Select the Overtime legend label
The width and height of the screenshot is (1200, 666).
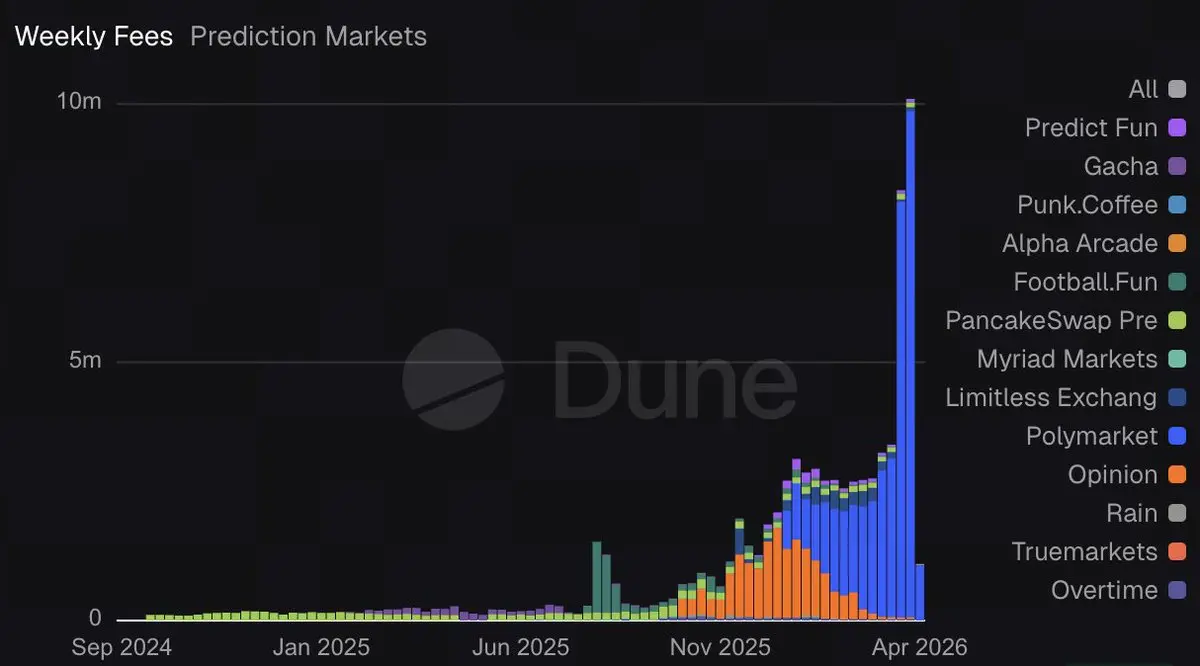point(1105,590)
